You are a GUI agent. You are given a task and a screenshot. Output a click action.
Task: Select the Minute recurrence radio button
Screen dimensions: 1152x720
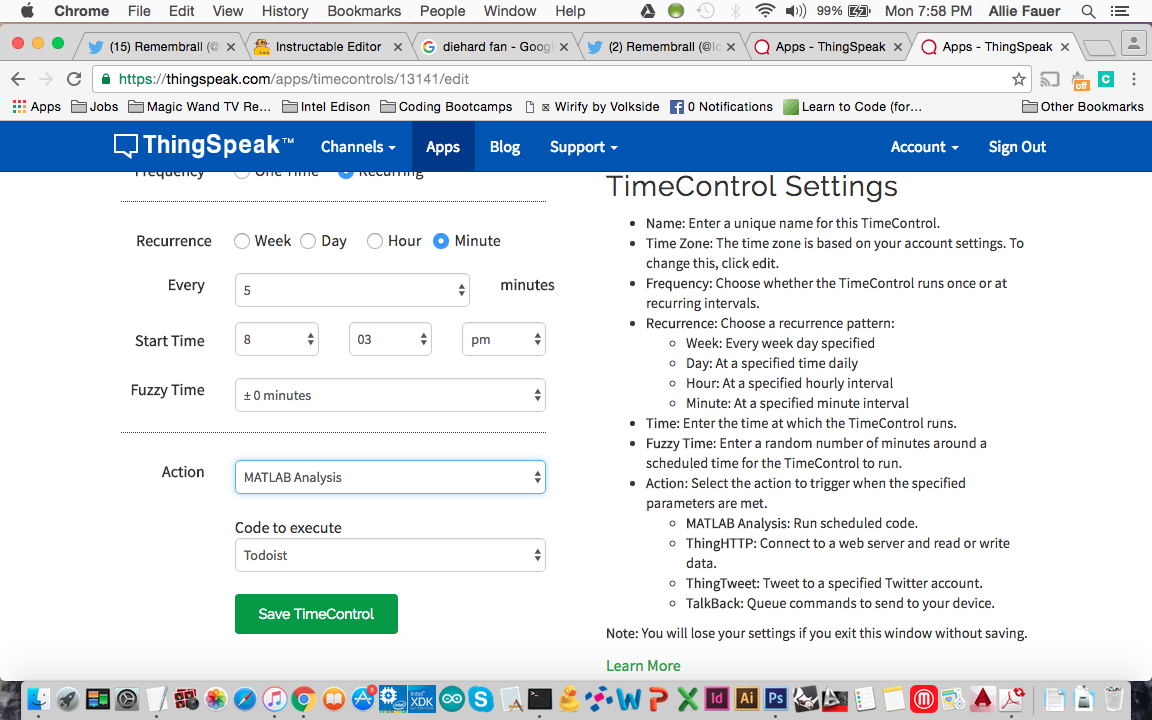[x=441, y=241]
